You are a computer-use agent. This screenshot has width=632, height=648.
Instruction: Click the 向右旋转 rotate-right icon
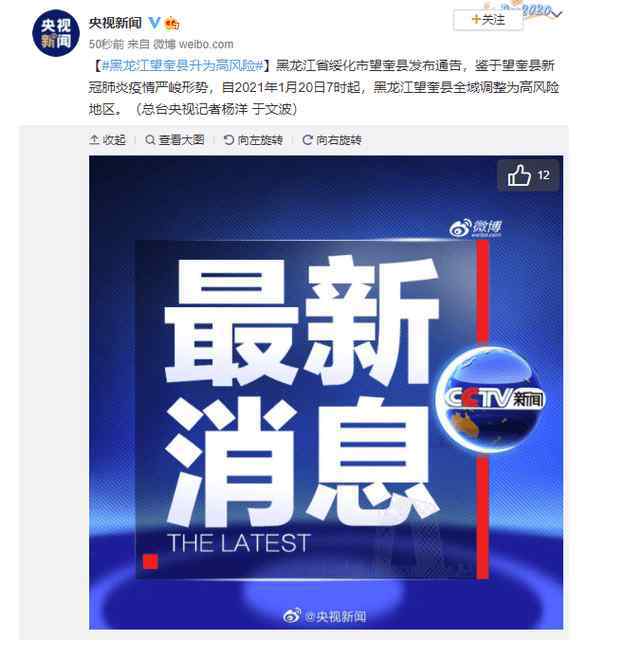[x=307, y=140]
